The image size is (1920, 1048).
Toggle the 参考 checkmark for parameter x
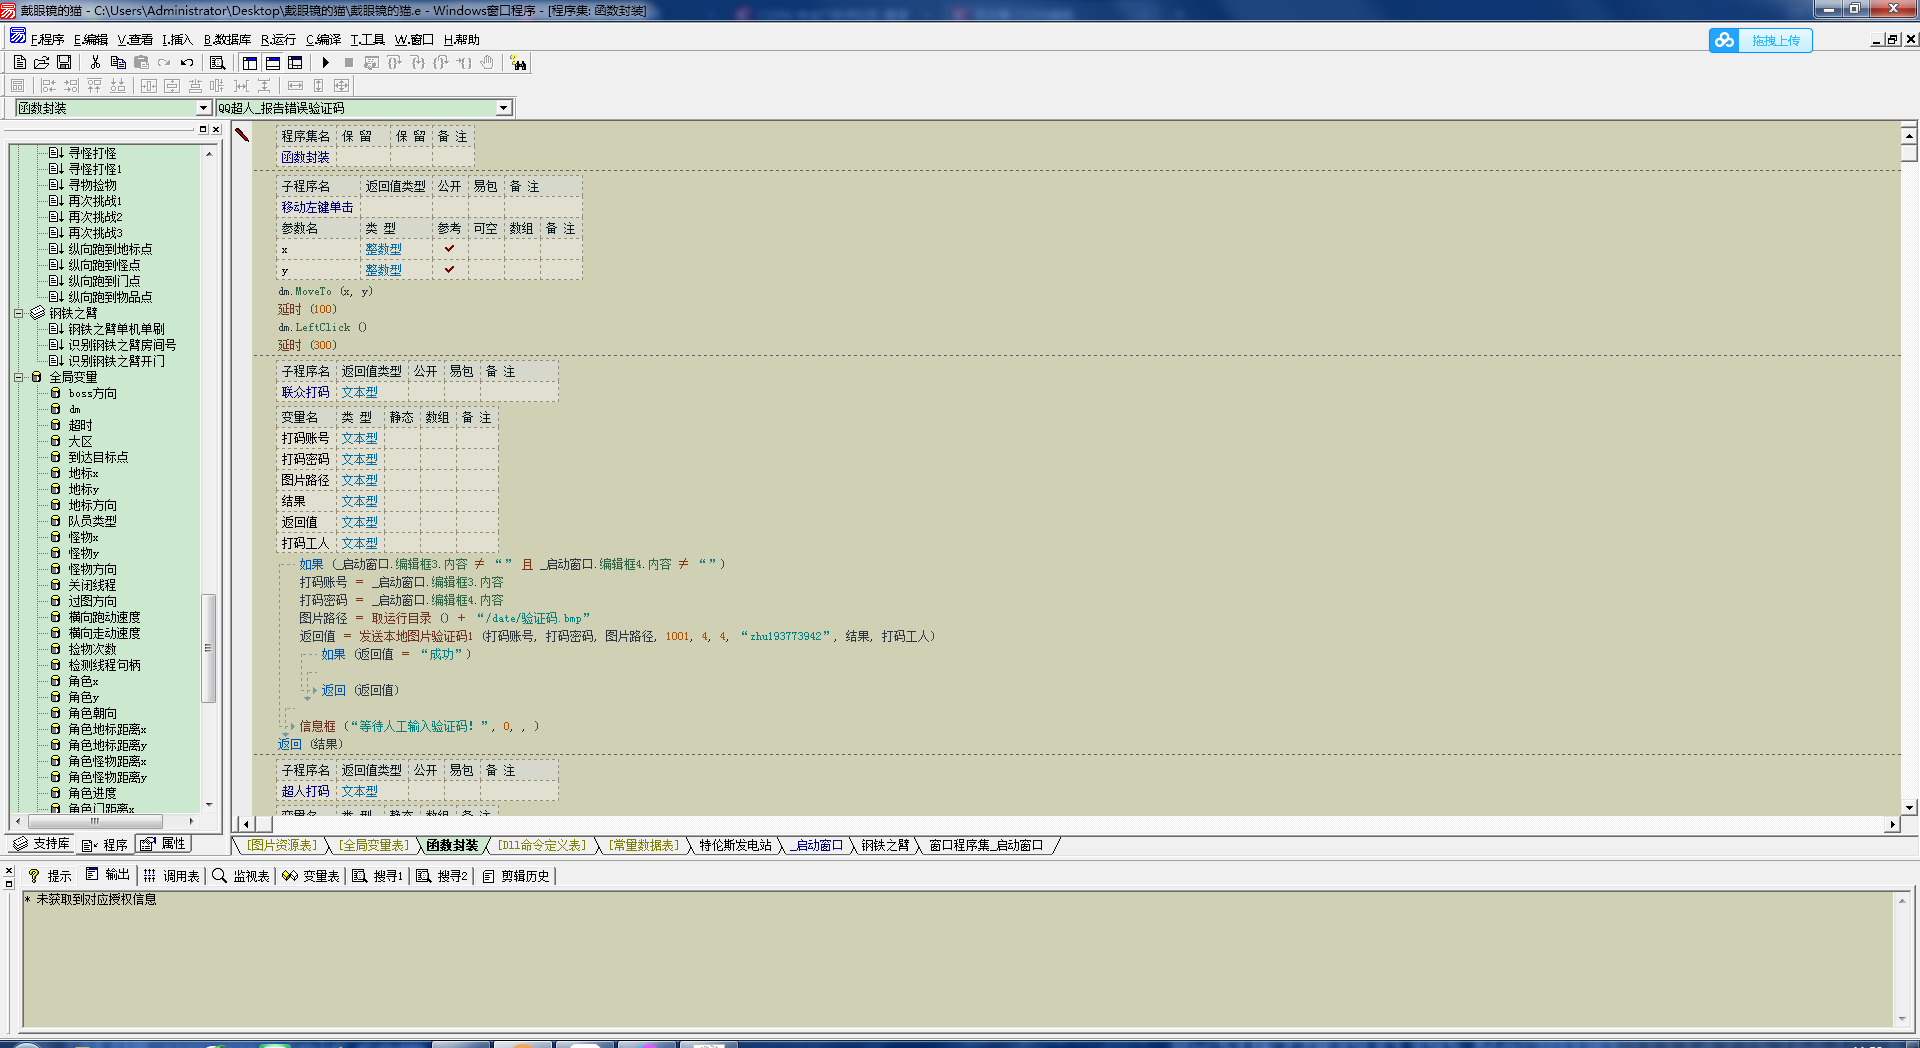pos(449,249)
